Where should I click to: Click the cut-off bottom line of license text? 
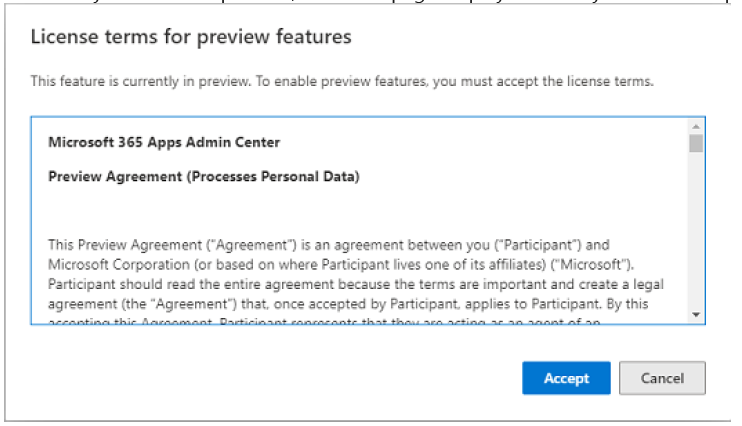point(324,321)
